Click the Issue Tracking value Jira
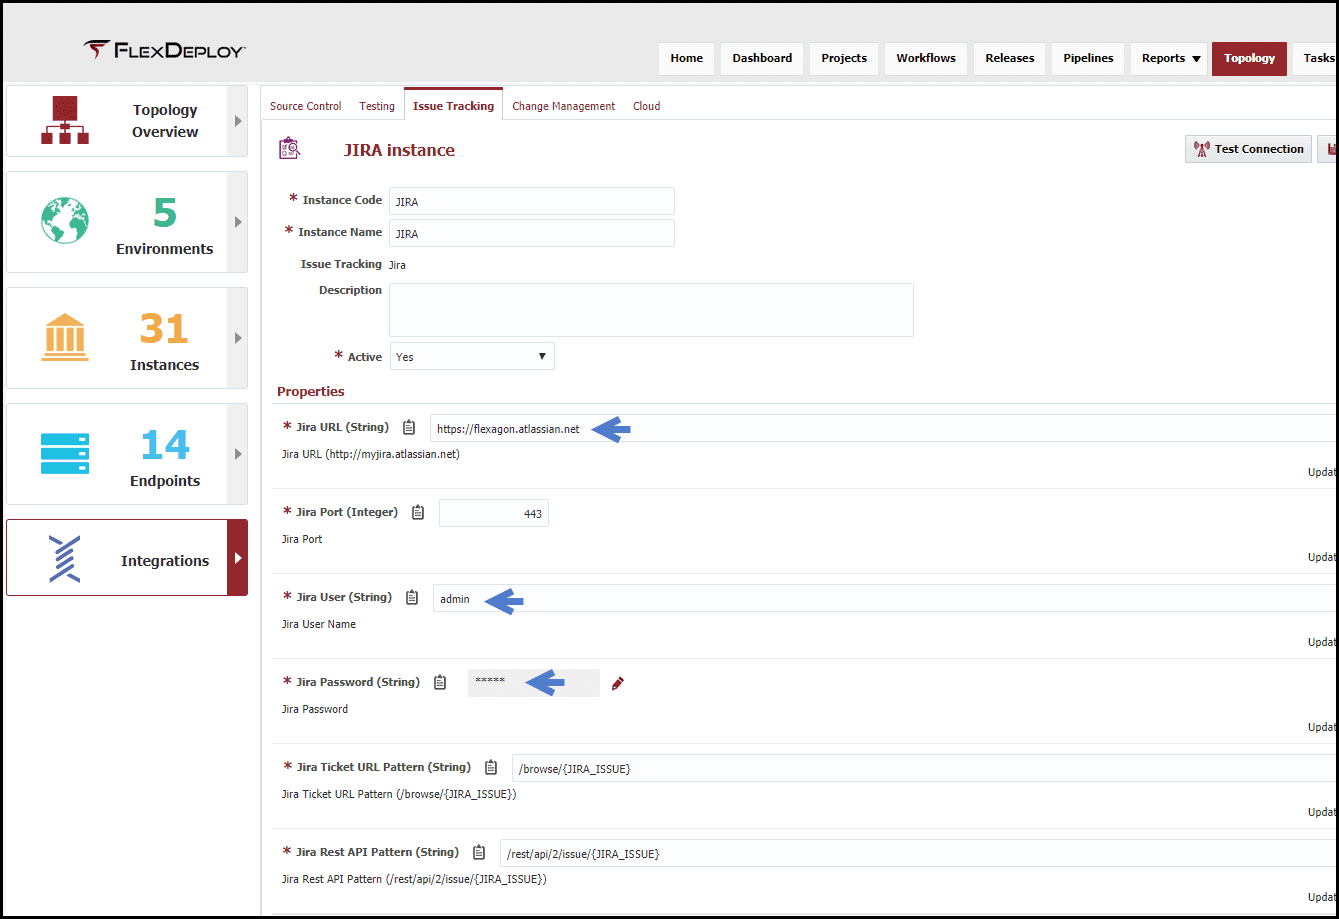This screenshot has height=919, width=1339. coord(397,265)
